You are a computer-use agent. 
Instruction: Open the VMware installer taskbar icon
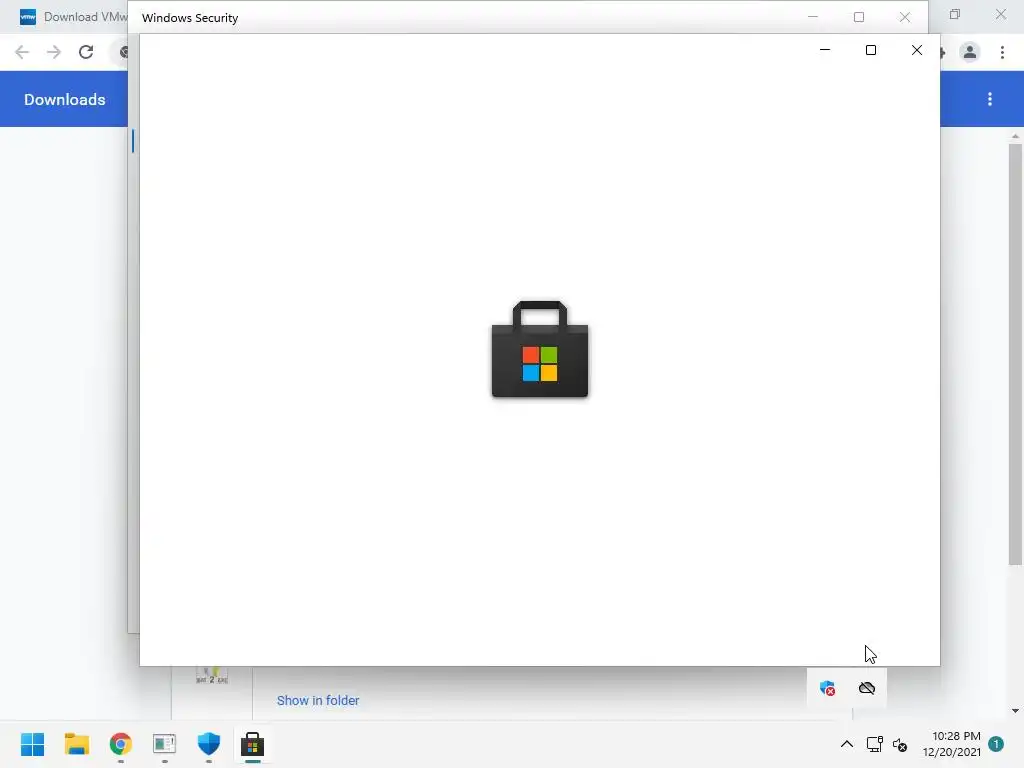[x=165, y=744]
